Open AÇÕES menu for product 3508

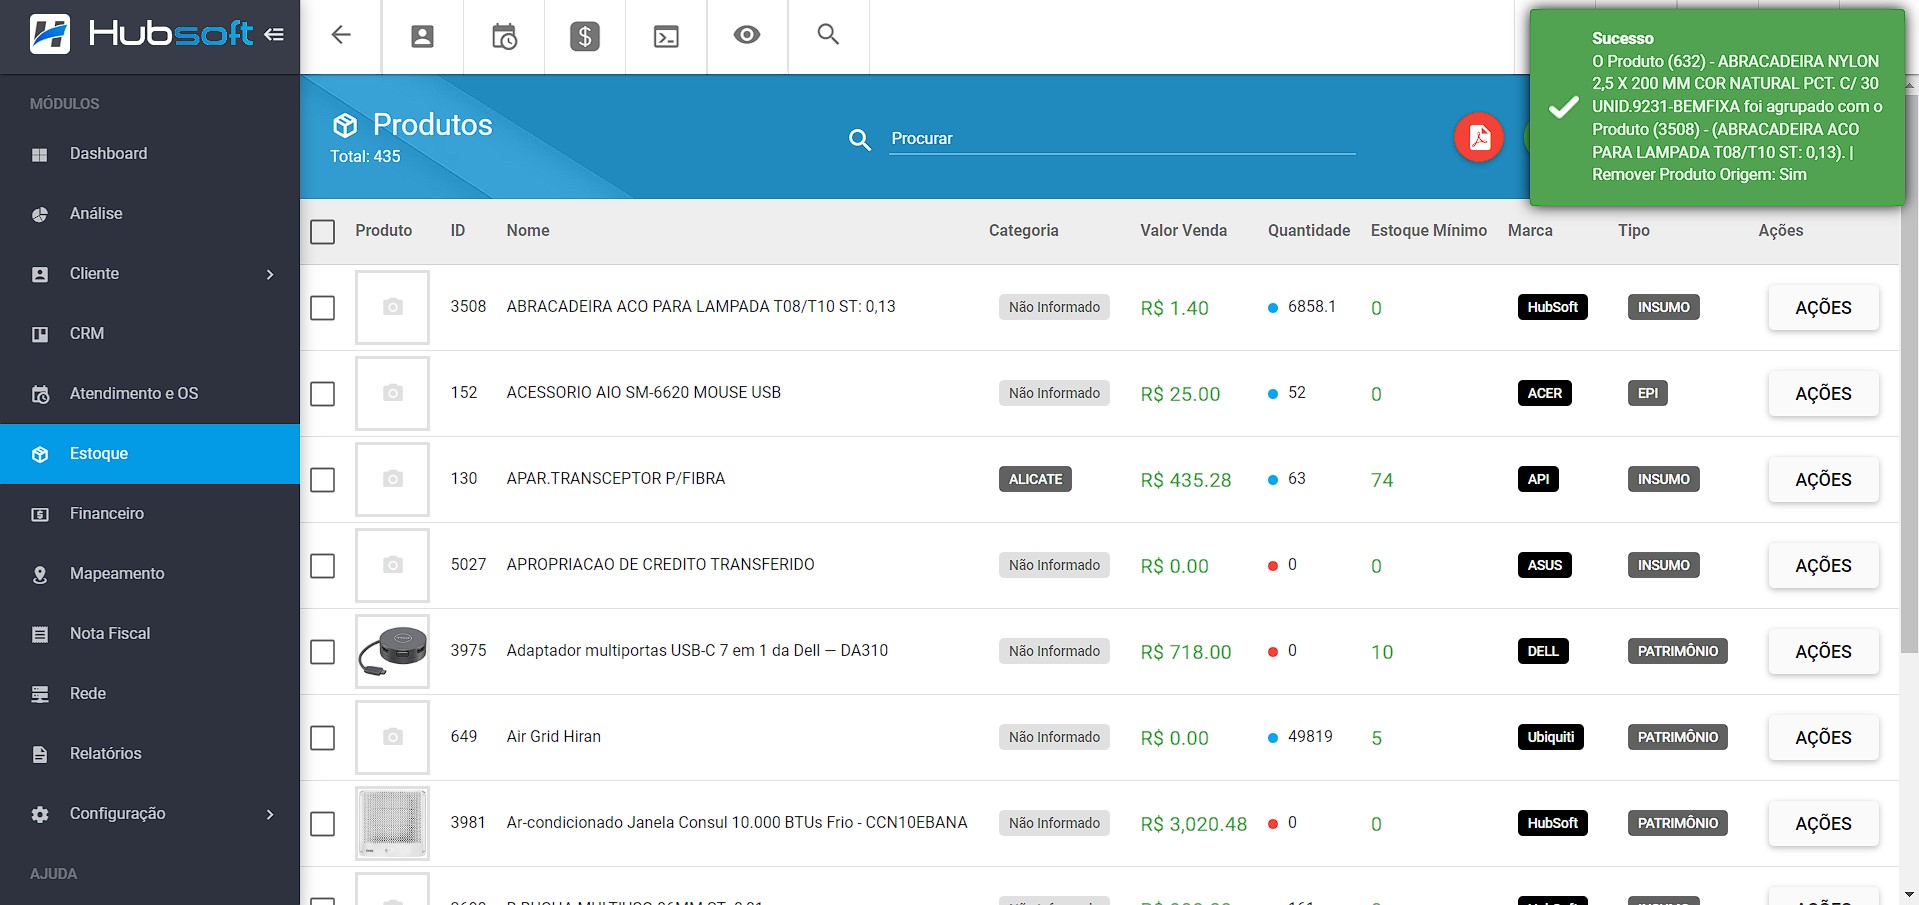pos(1823,308)
